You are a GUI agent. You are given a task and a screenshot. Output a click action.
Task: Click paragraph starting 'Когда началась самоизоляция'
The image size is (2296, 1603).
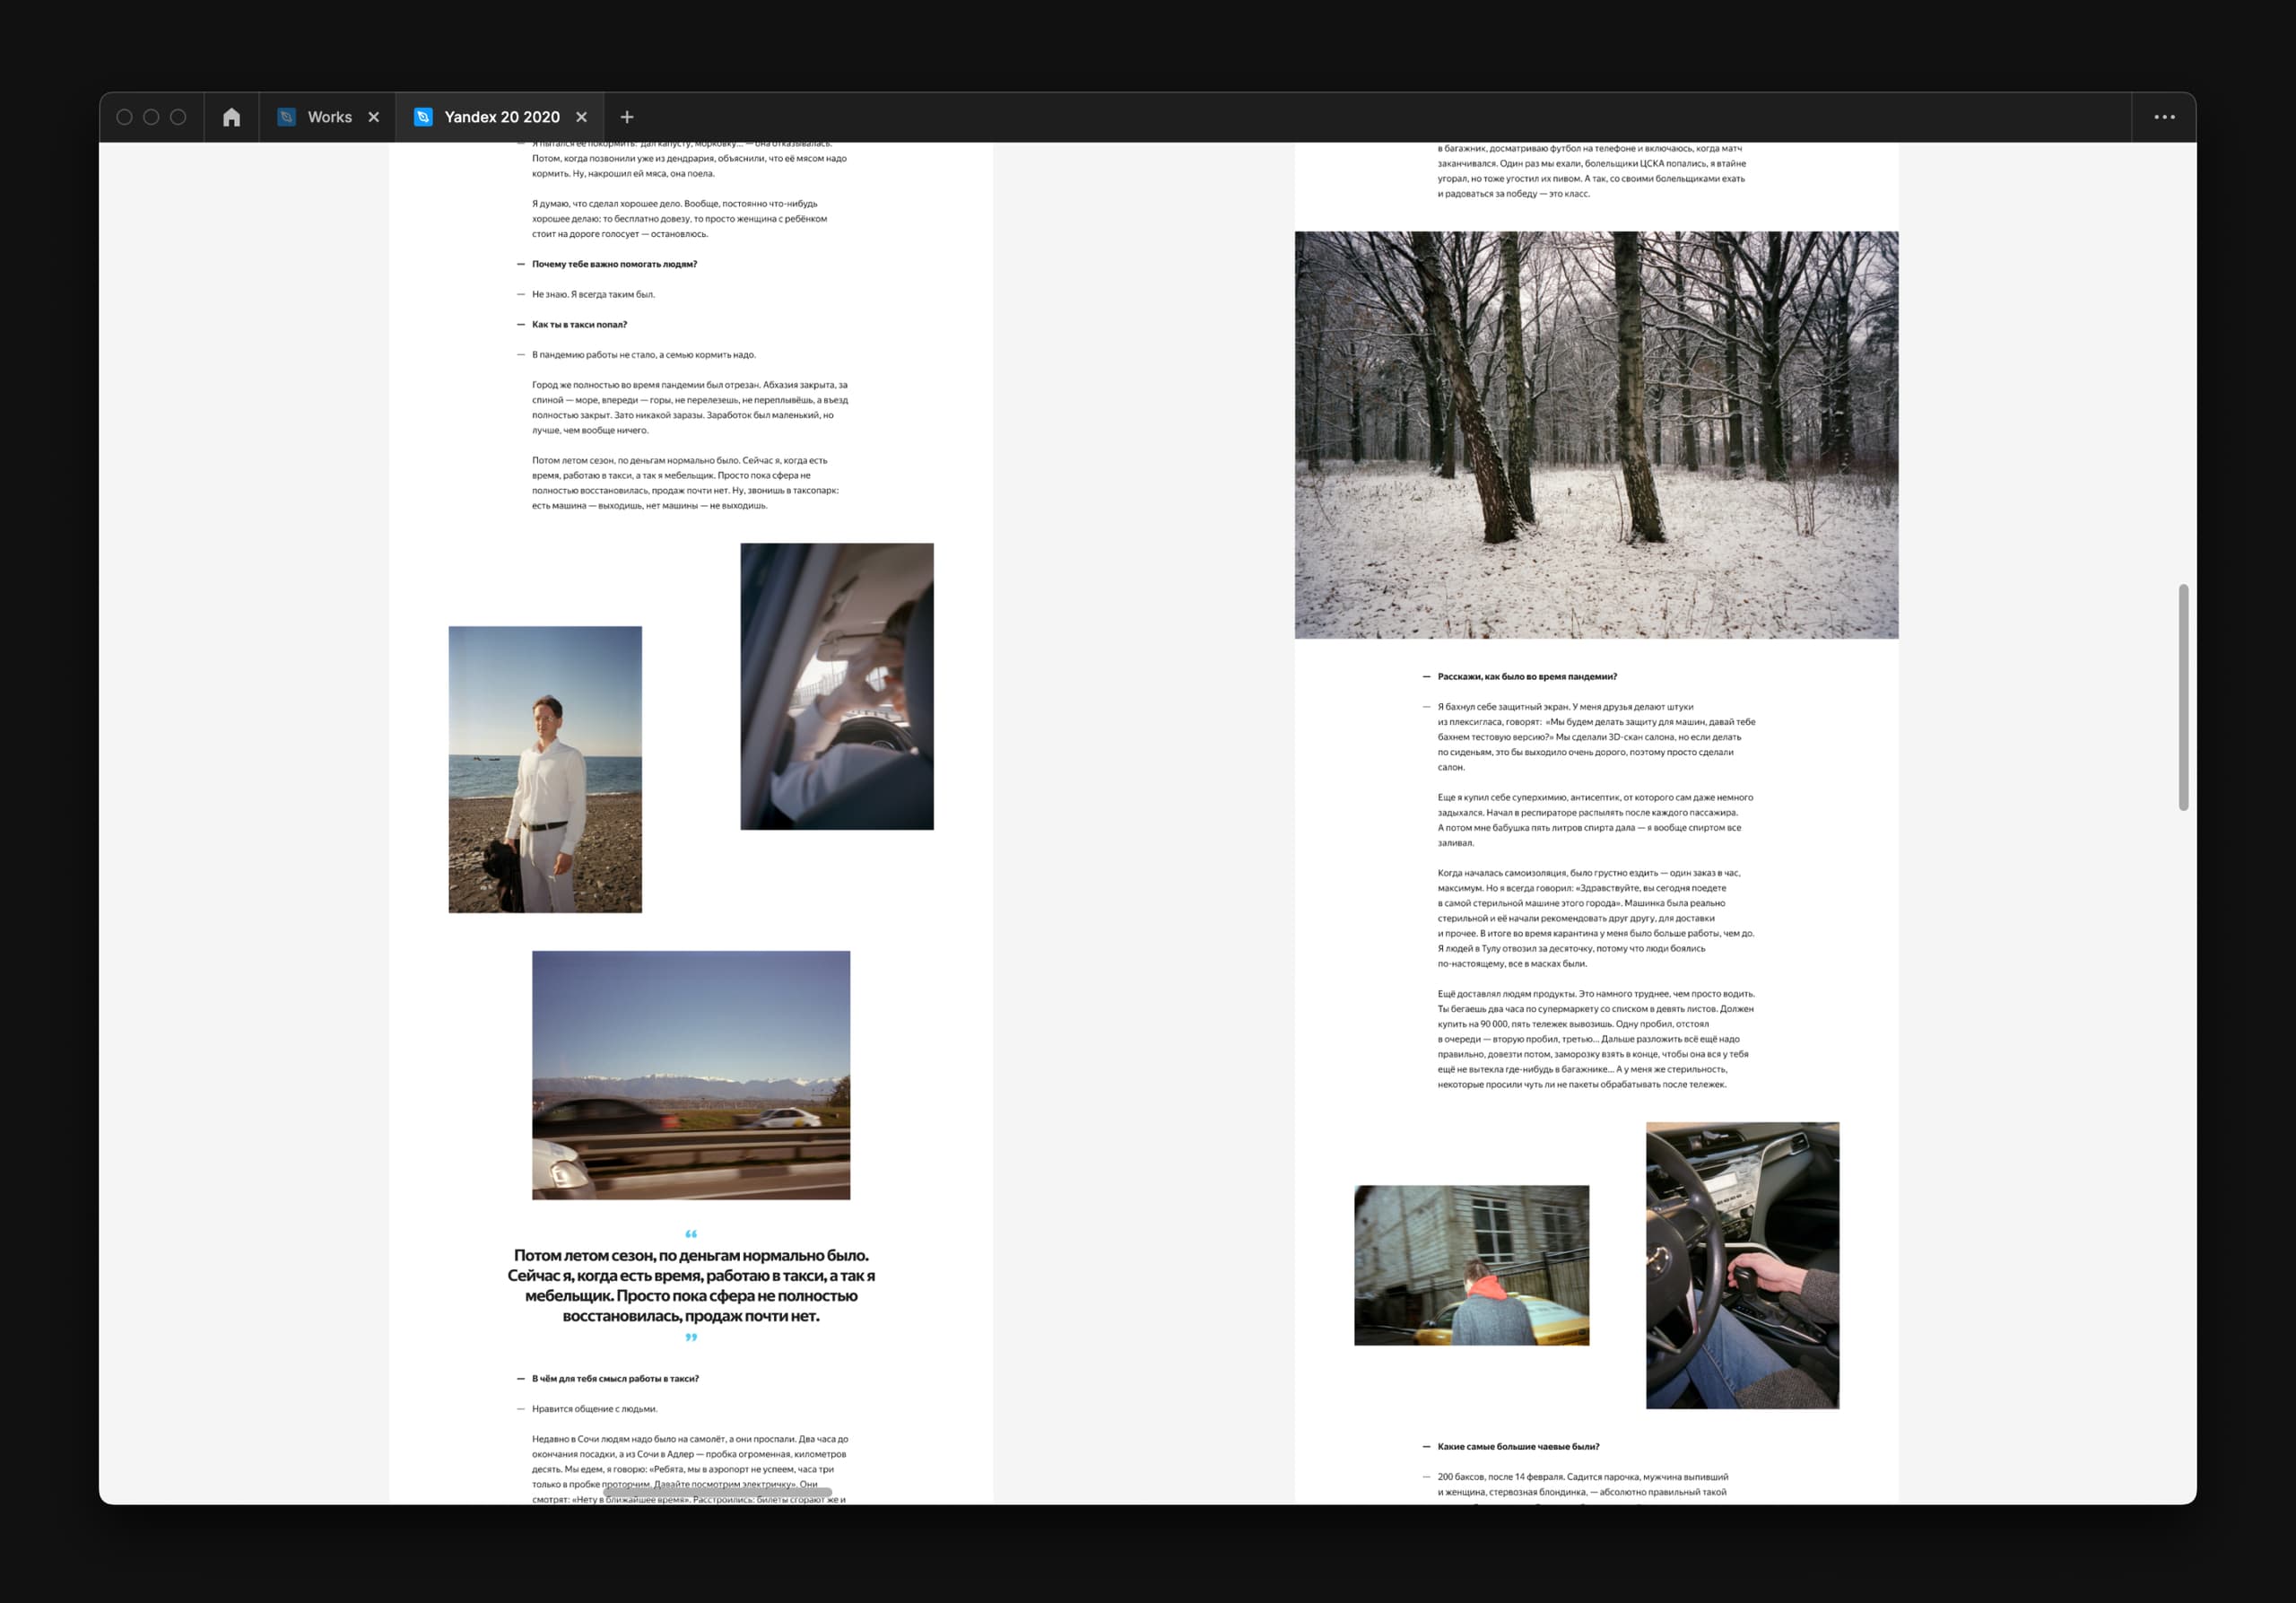[x=1596, y=918]
